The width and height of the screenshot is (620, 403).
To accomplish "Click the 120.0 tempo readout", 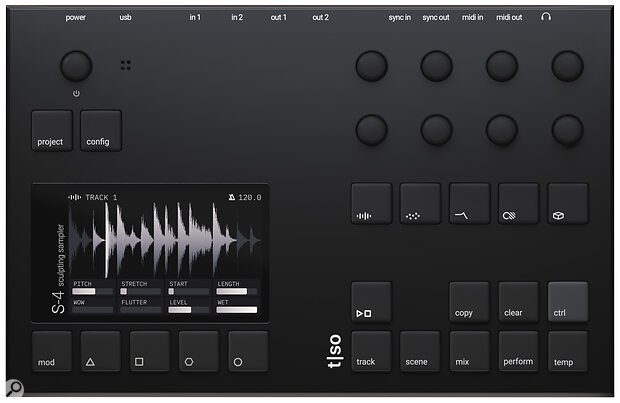I will point(250,197).
